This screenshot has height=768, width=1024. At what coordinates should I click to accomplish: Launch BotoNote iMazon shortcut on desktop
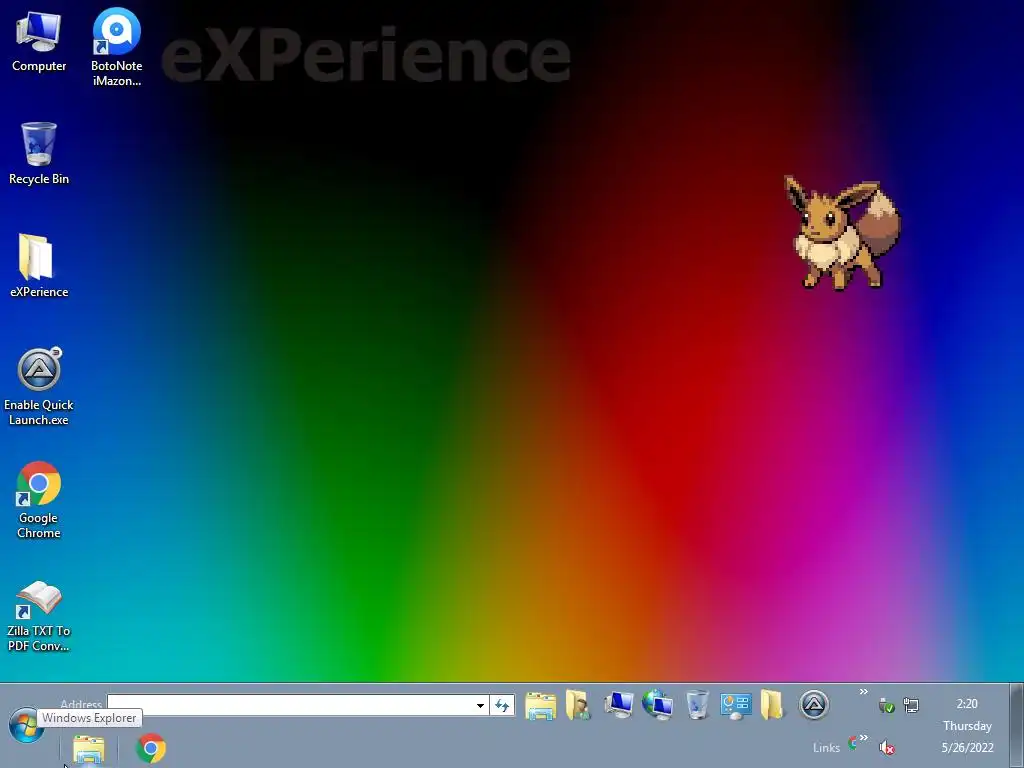[116, 47]
